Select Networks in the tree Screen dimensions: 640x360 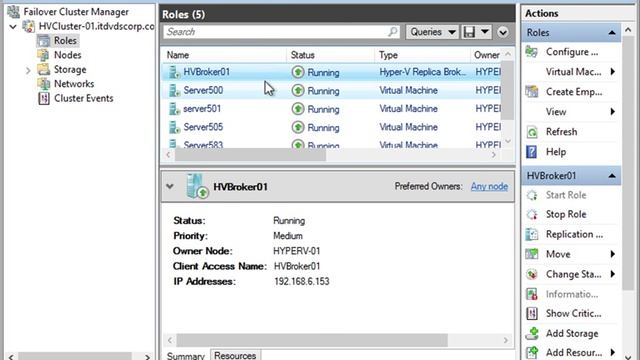(x=74, y=84)
